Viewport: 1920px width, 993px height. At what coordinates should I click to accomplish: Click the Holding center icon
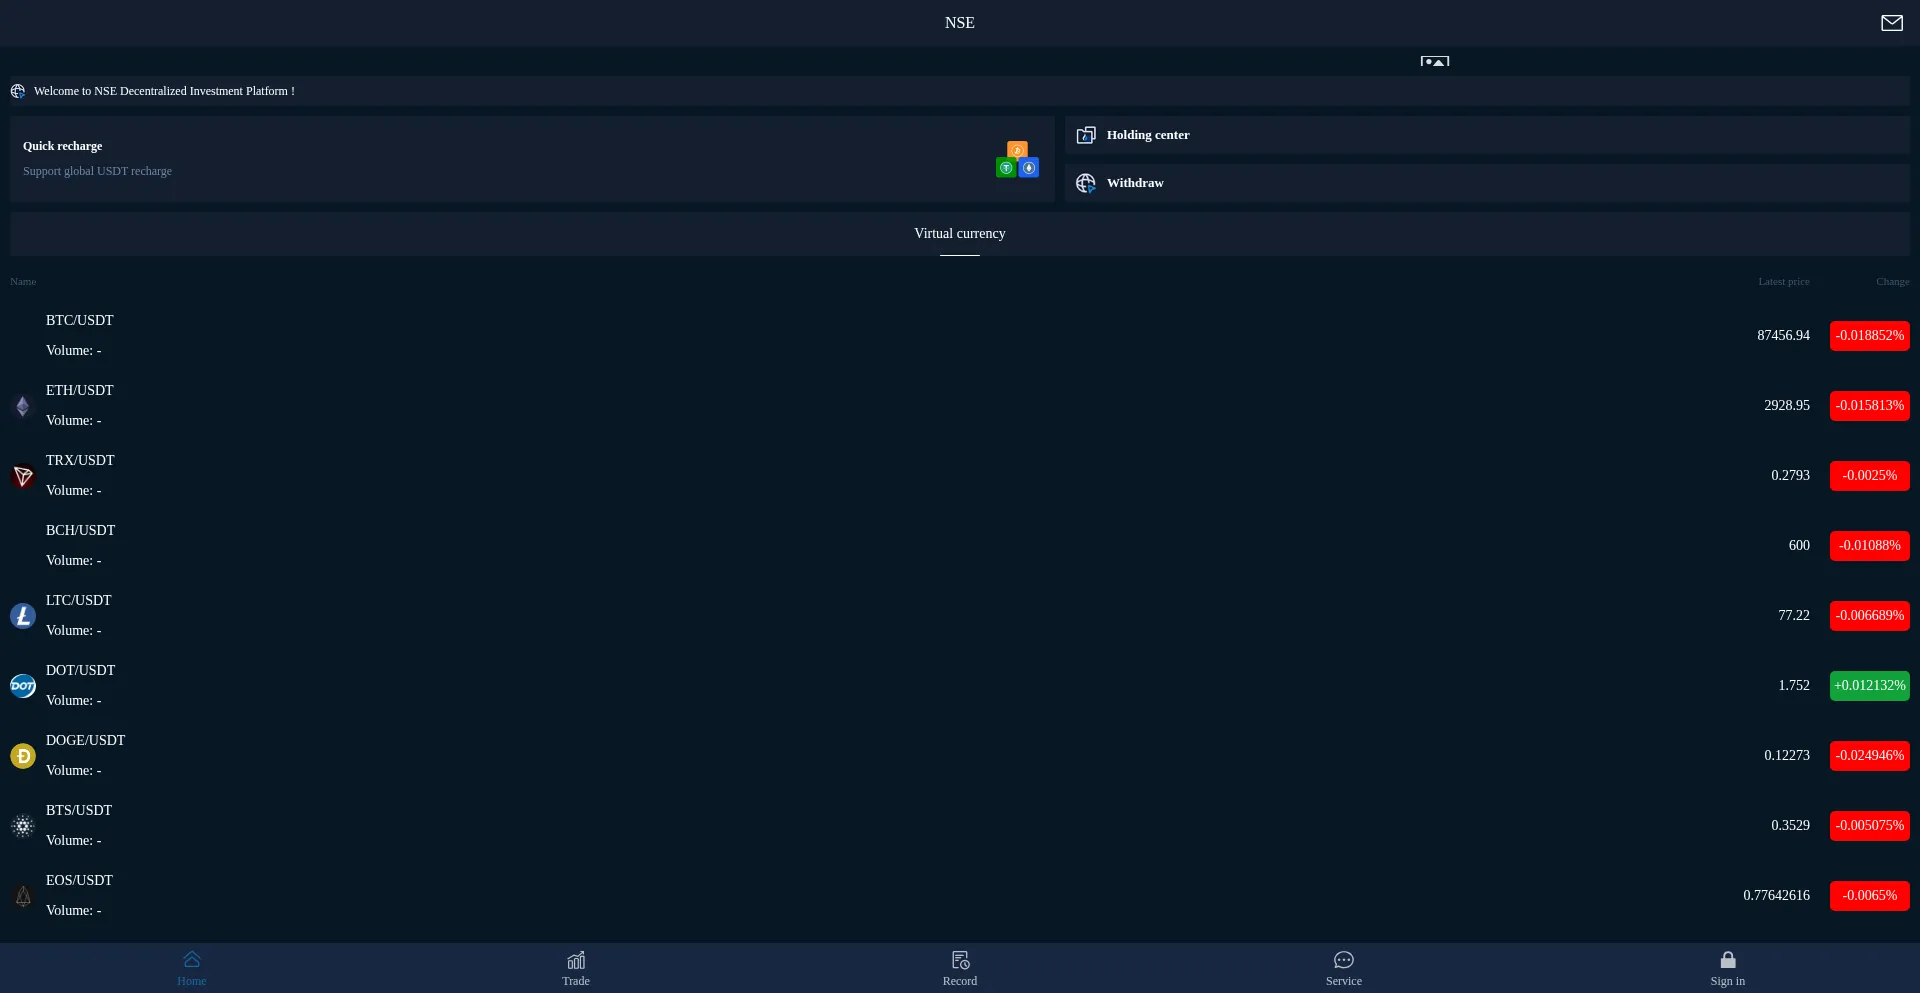pyautogui.click(x=1086, y=135)
